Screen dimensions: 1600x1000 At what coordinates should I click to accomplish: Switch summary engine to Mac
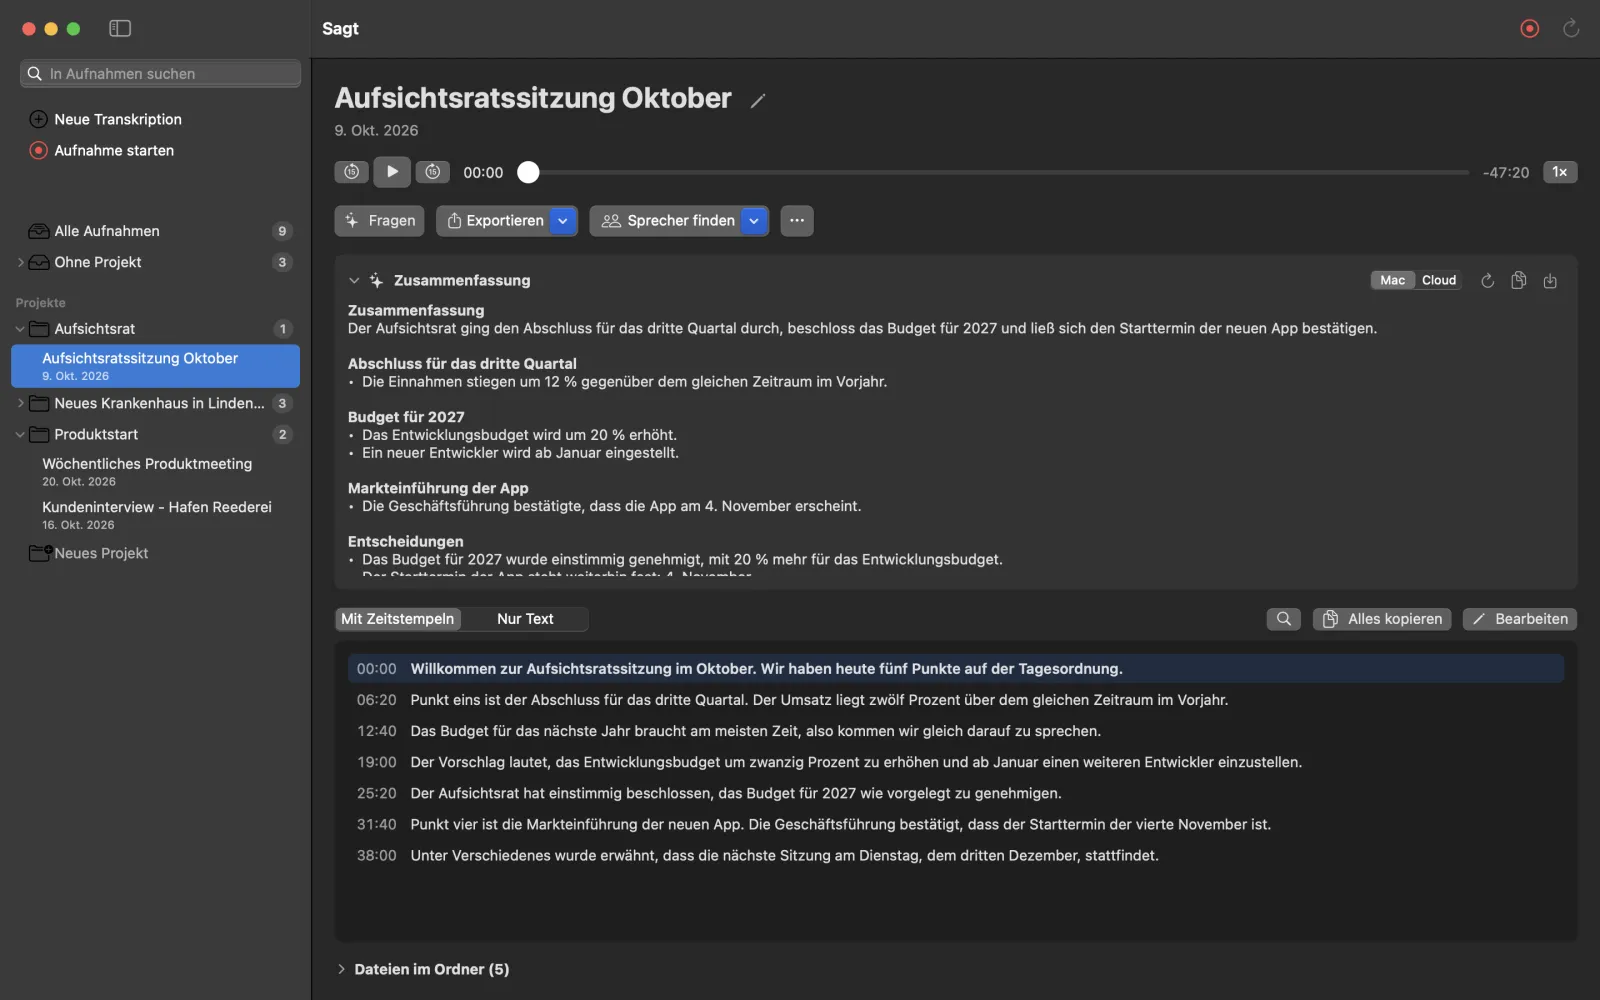pos(1392,280)
